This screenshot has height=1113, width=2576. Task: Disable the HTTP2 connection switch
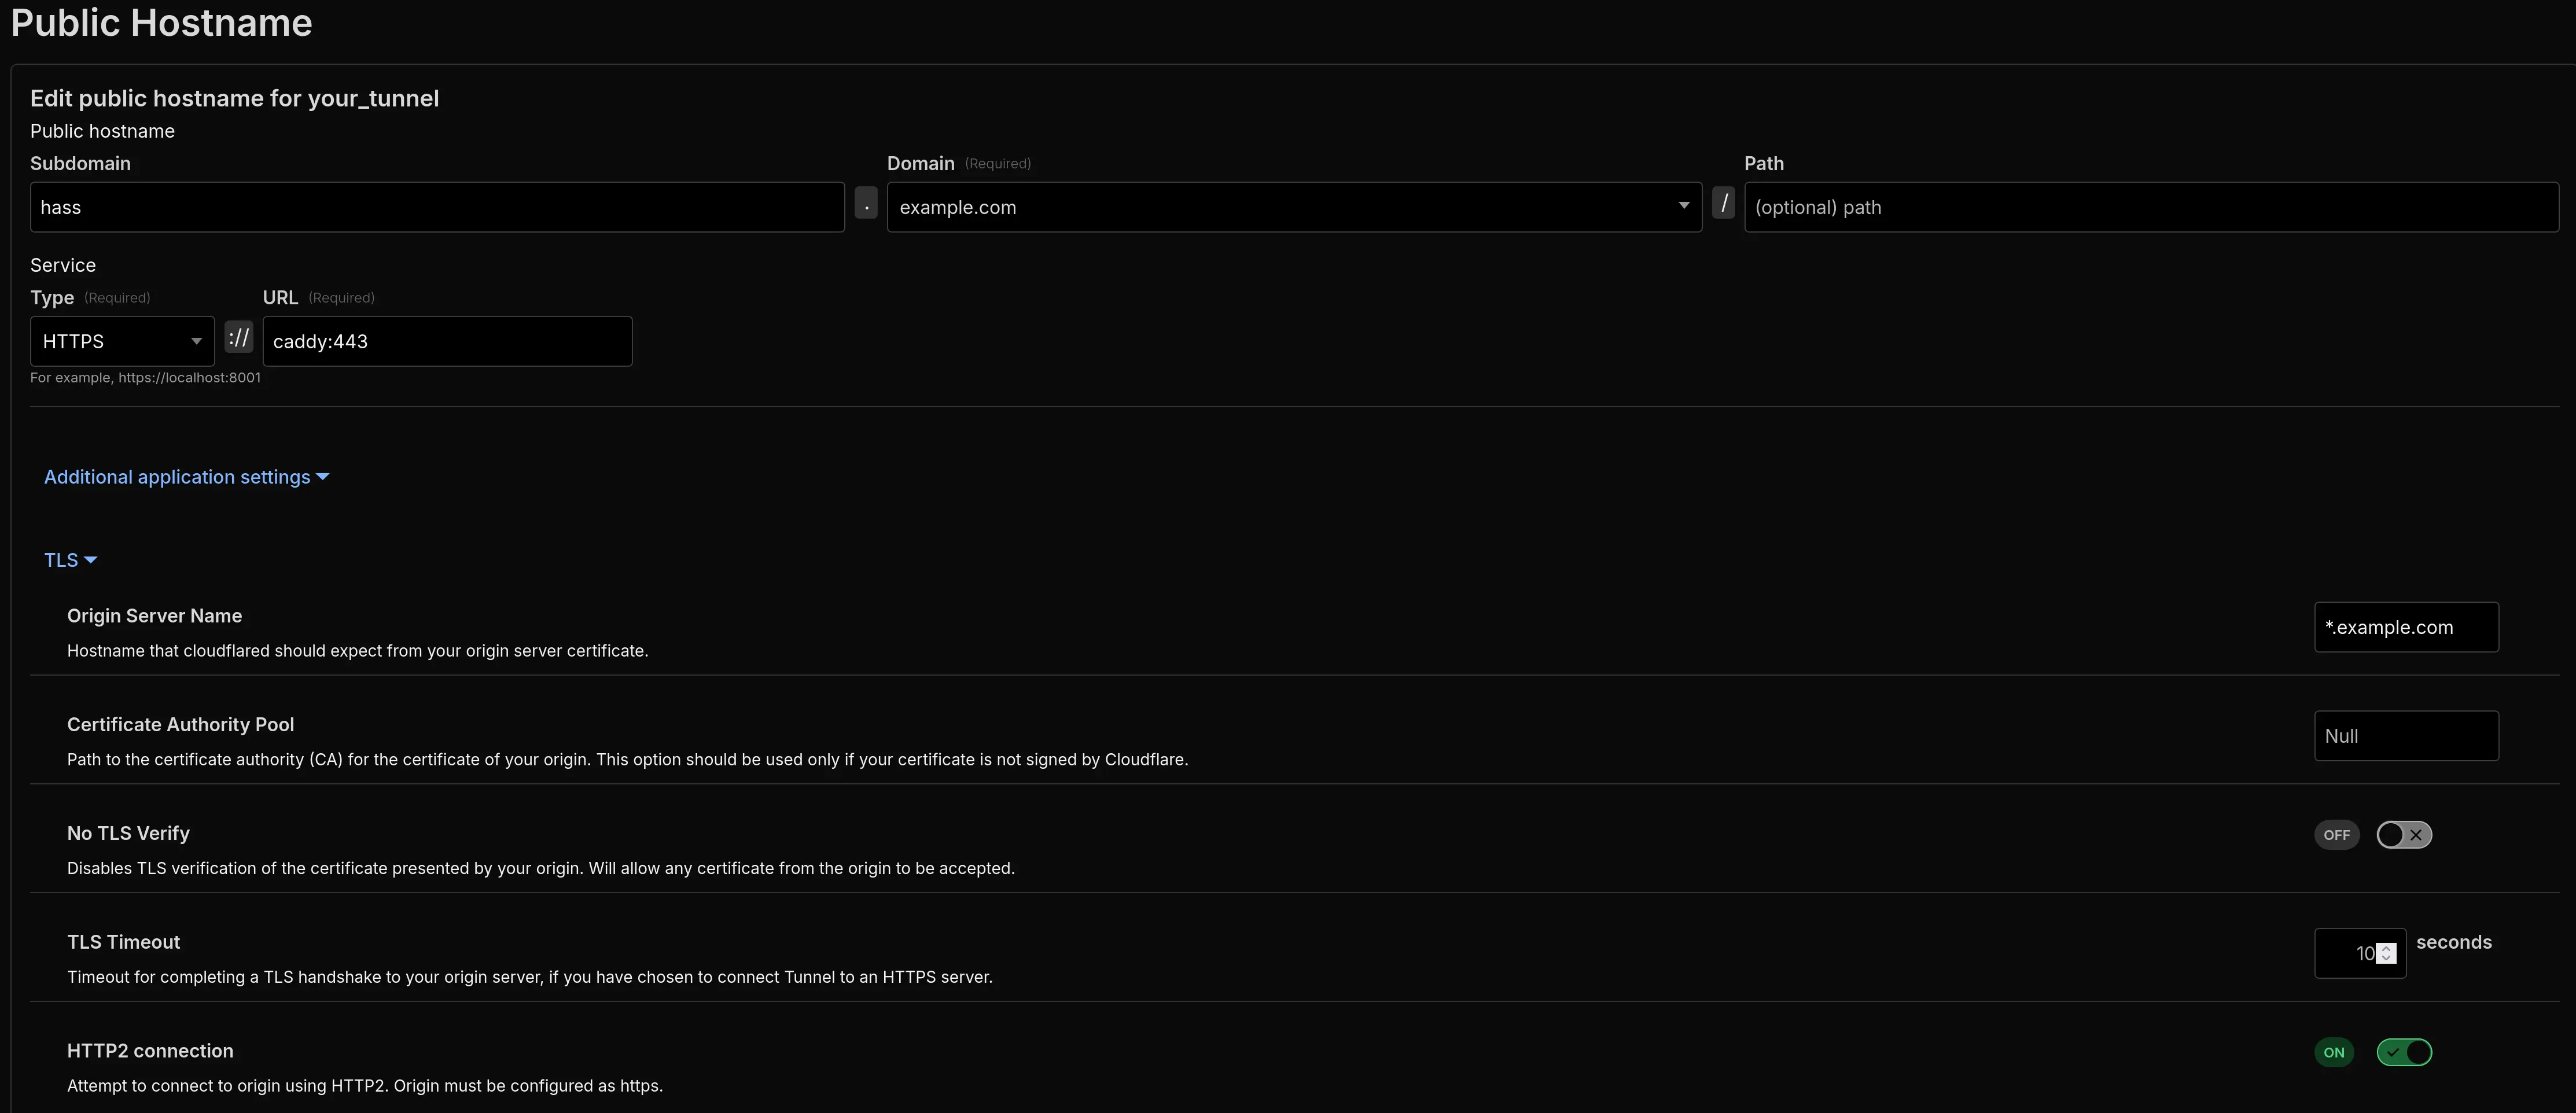(2404, 1052)
